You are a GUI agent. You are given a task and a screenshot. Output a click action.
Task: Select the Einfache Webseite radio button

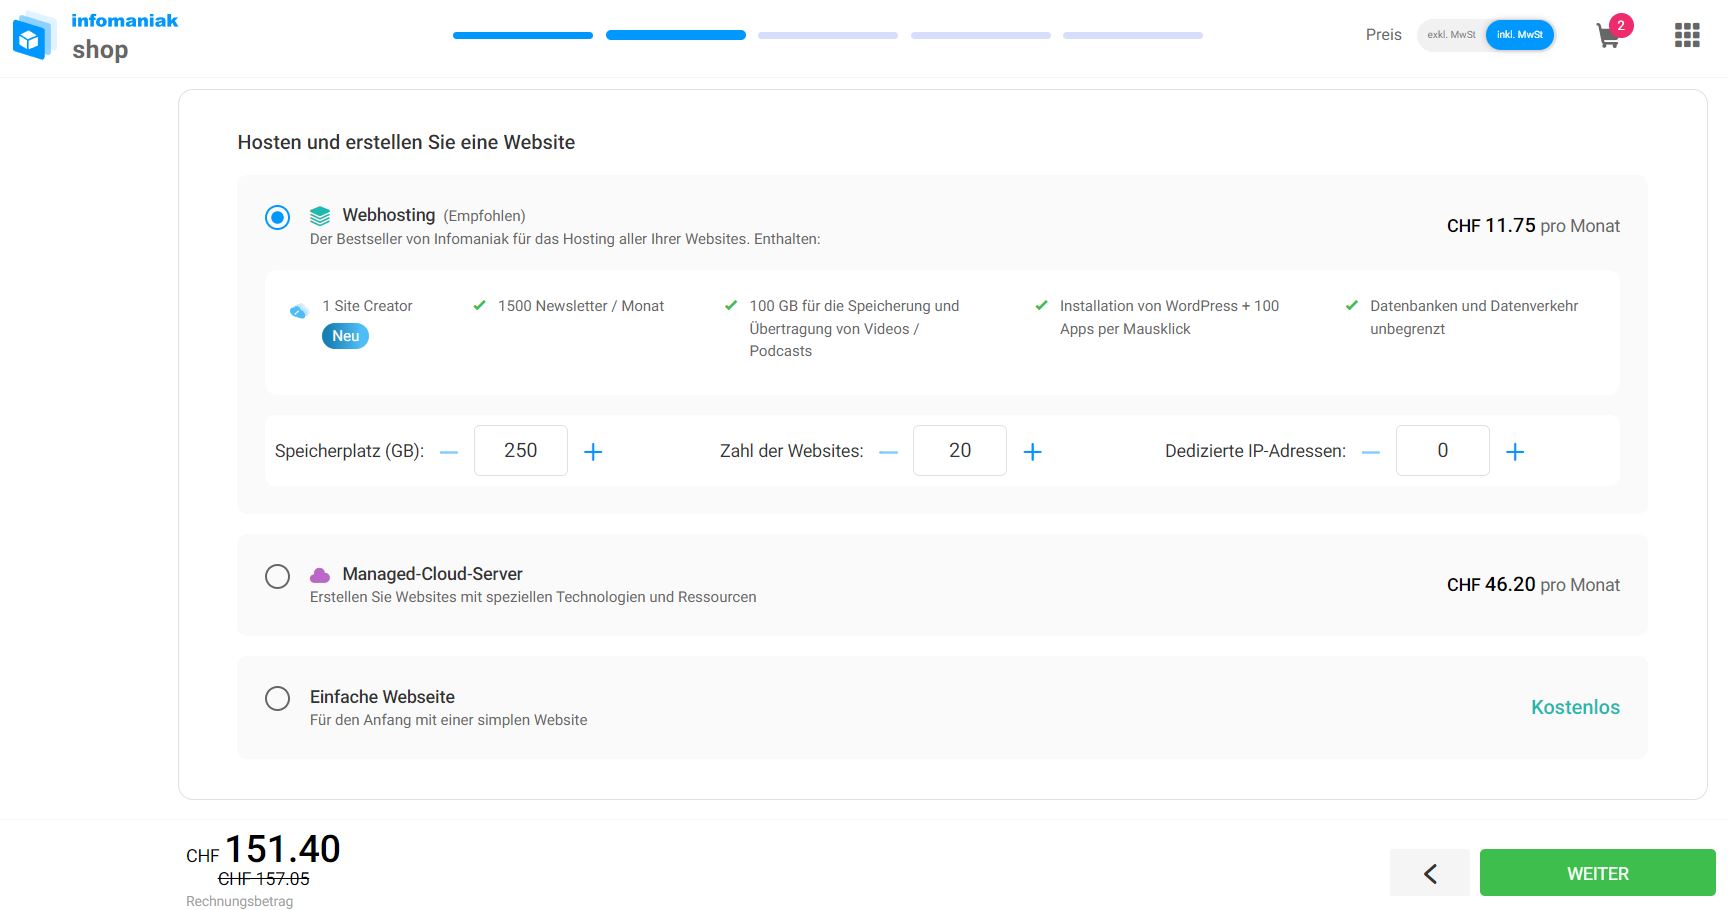[278, 698]
